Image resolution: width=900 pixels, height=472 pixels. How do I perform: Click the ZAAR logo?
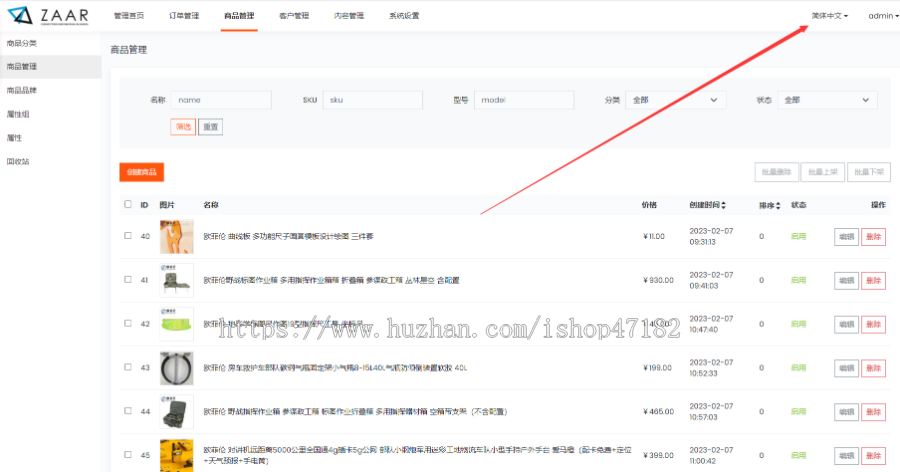[x=48, y=16]
